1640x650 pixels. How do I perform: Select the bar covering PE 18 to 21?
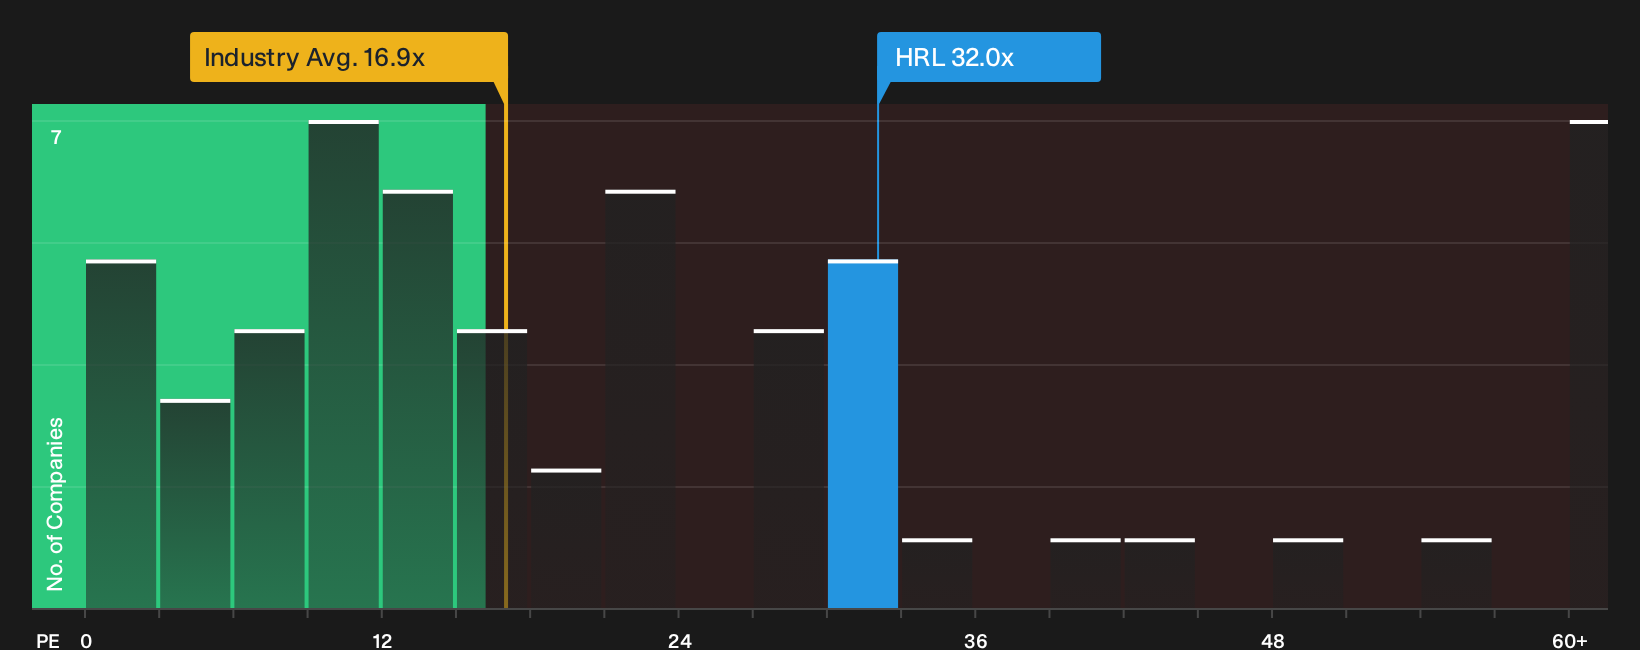[x=566, y=539]
